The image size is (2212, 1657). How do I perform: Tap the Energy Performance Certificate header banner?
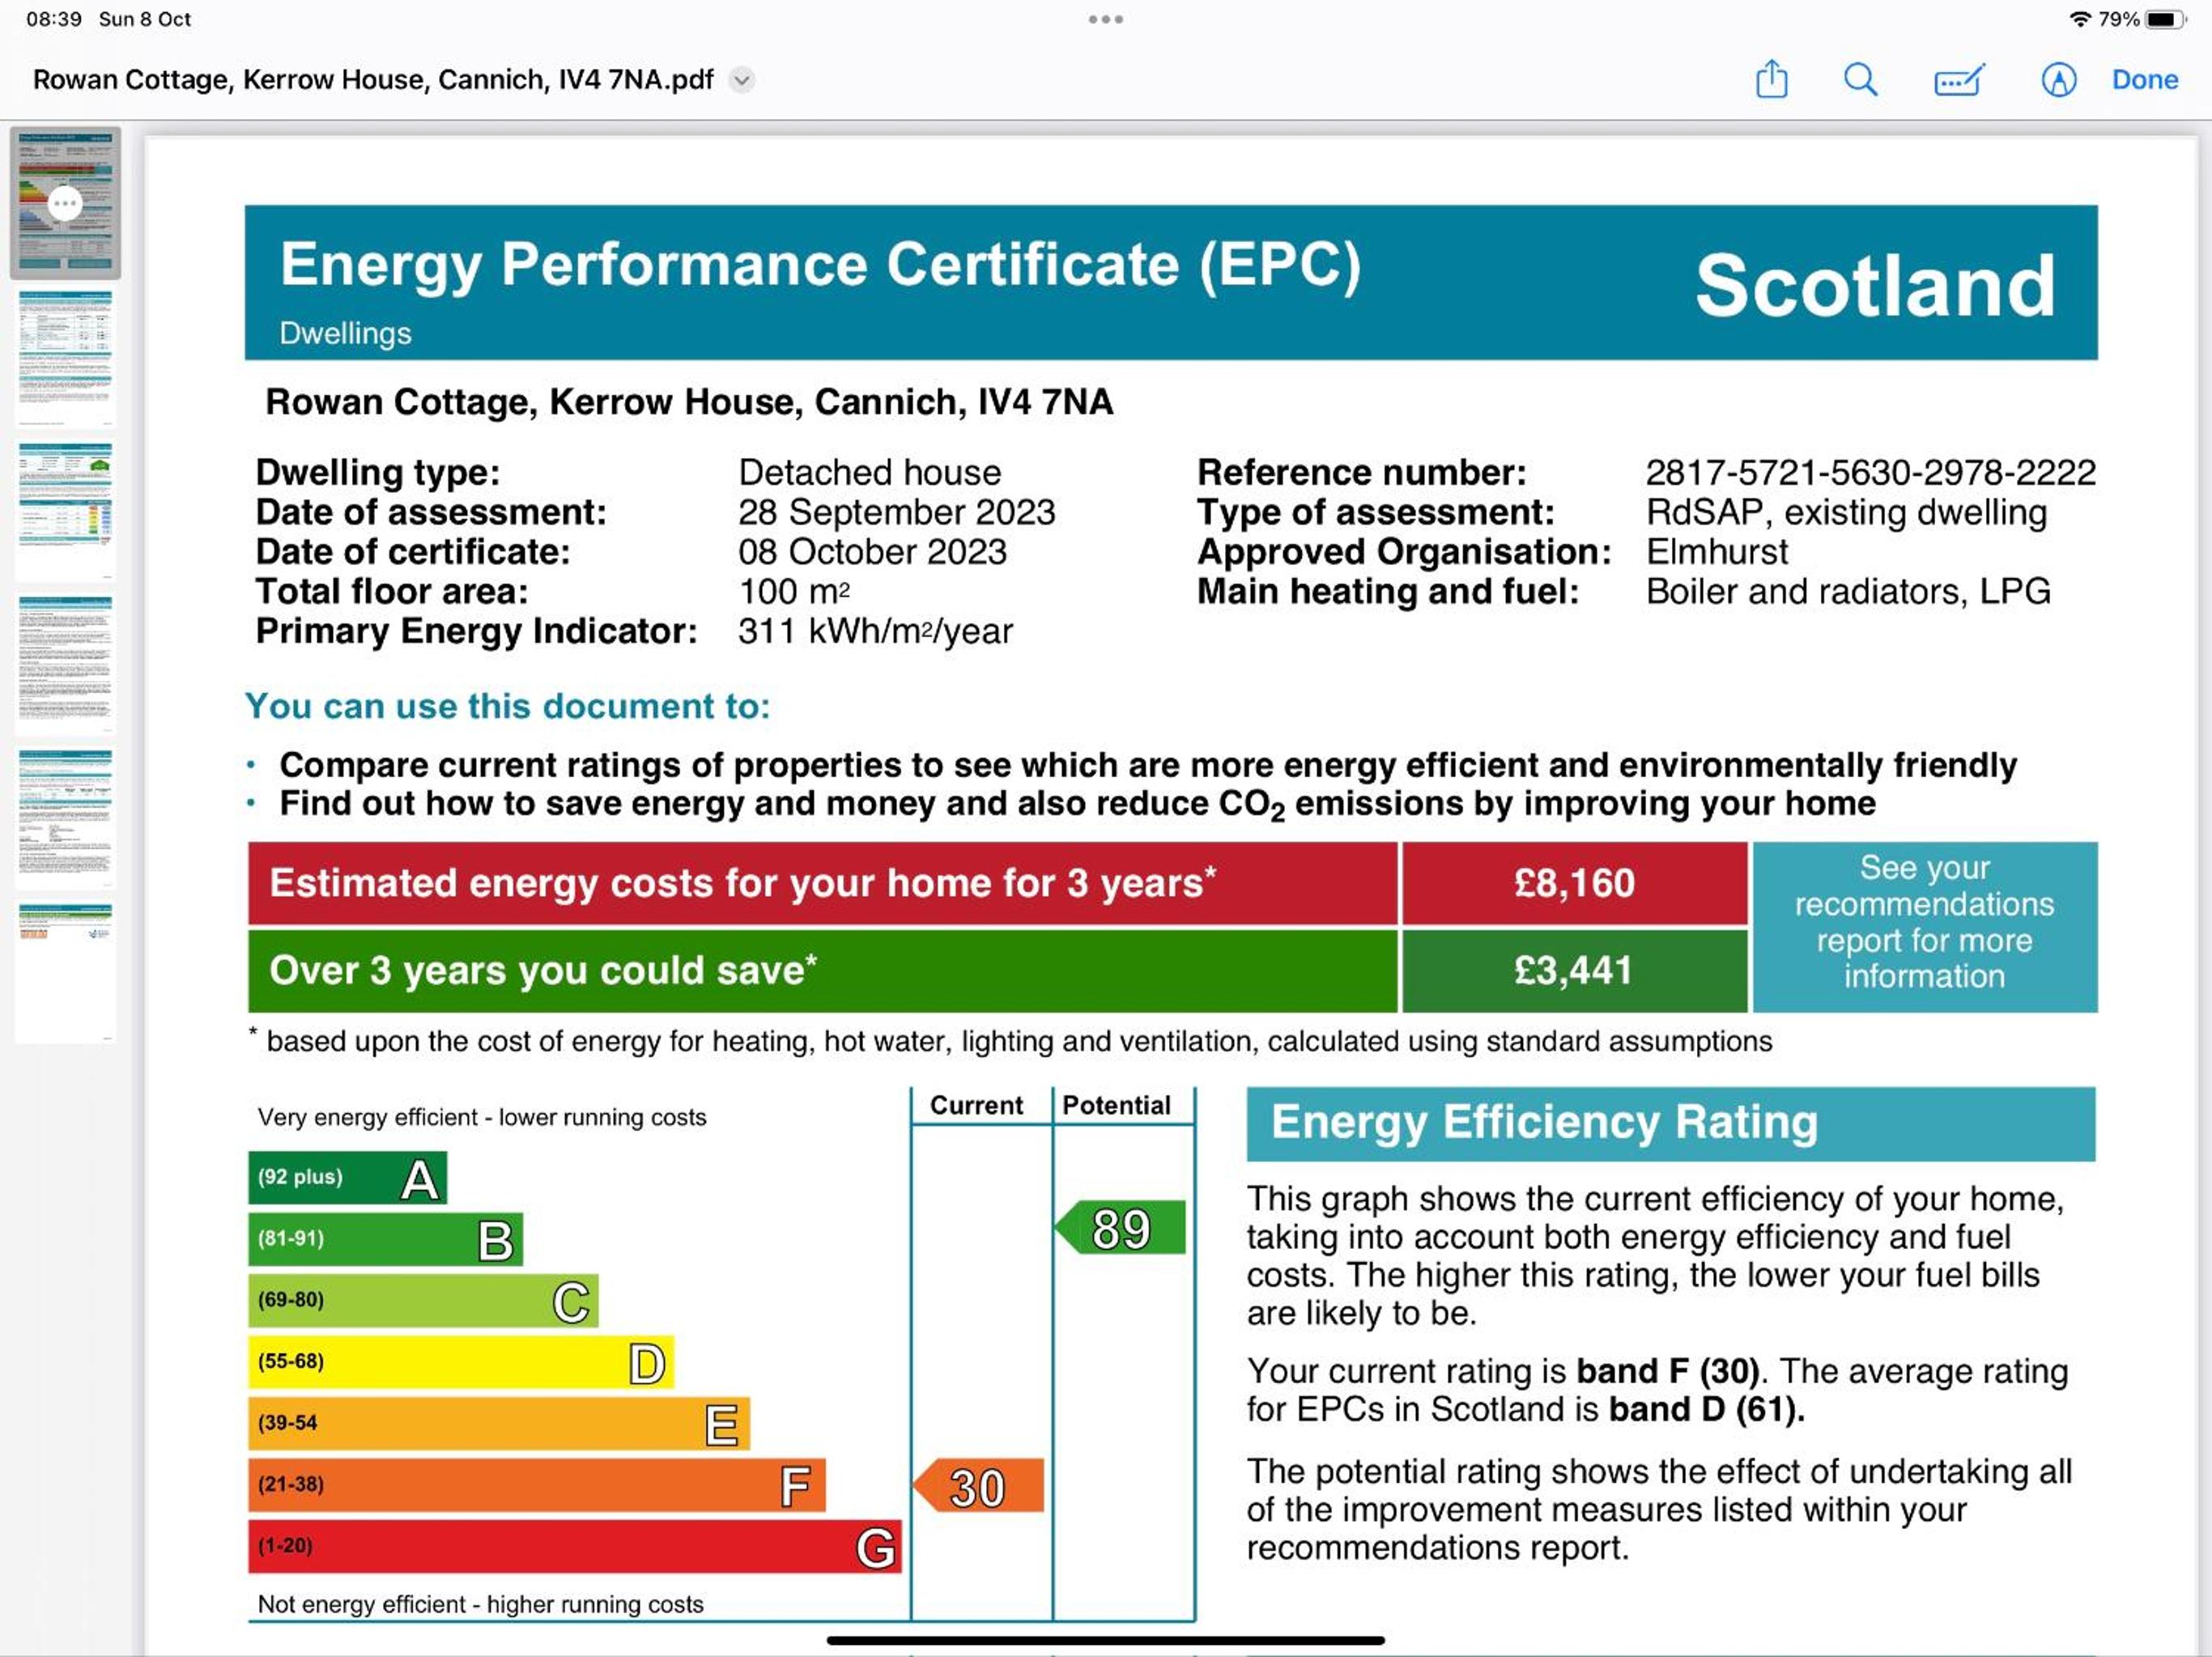click(x=1171, y=282)
